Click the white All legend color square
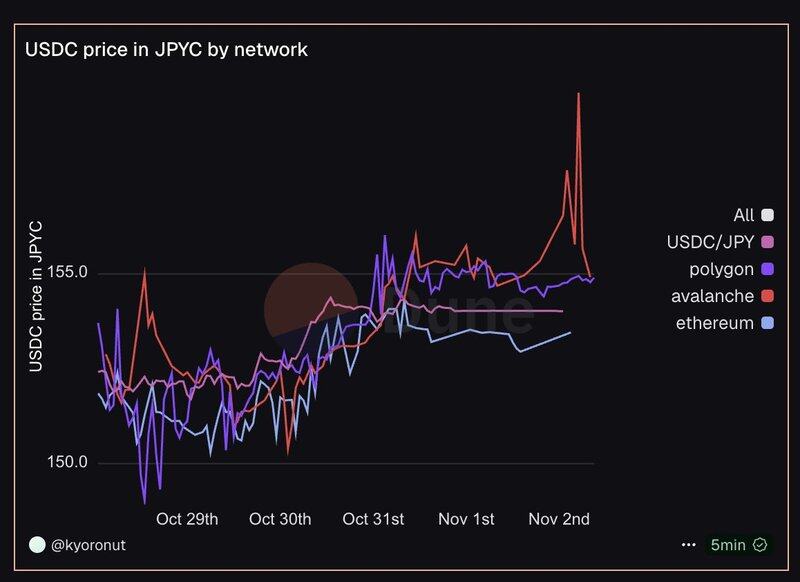This screenshot has height=582, width=800. pos(768,215)
